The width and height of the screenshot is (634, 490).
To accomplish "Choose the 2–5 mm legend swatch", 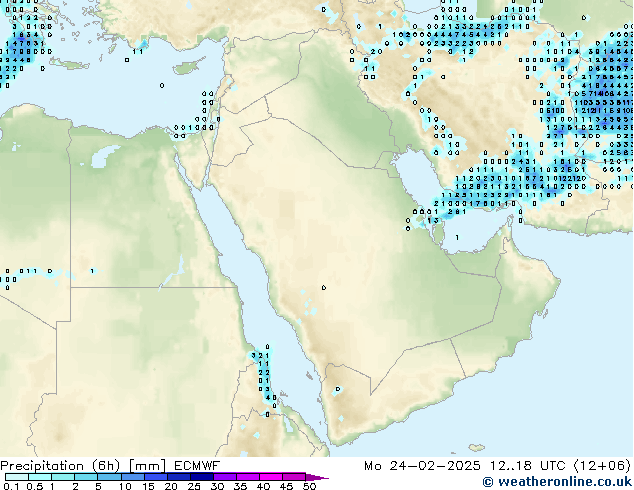I will (x=86, y=477).
